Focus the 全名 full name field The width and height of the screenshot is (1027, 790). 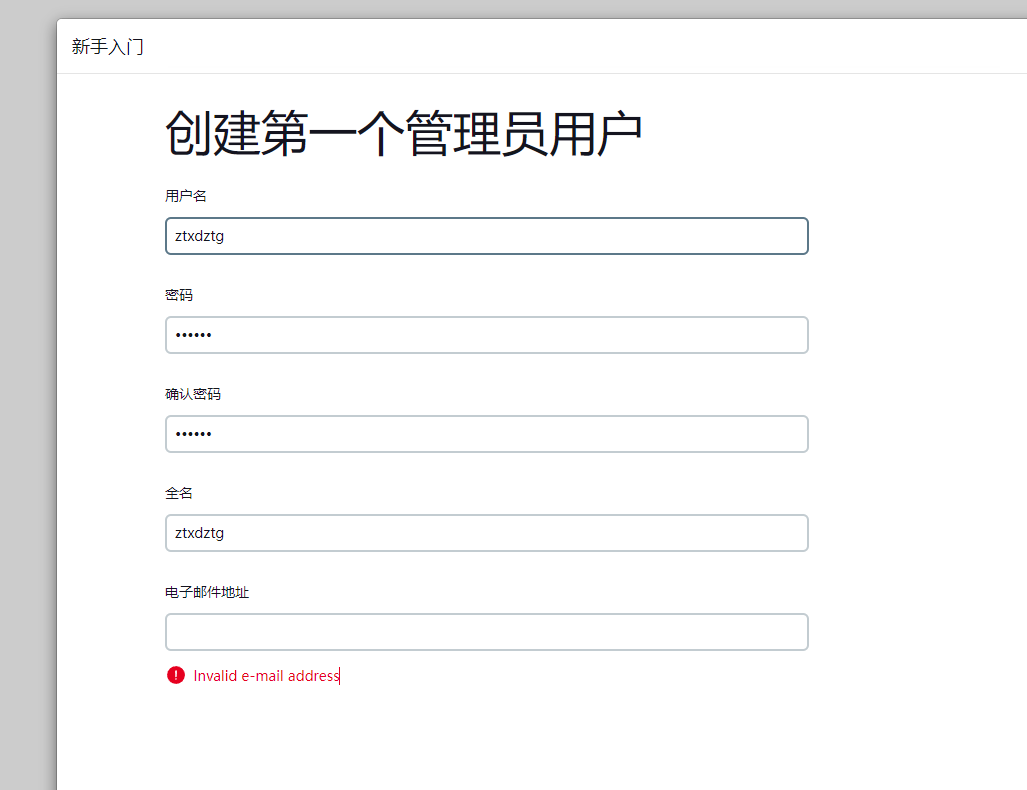tap(487, 533)
